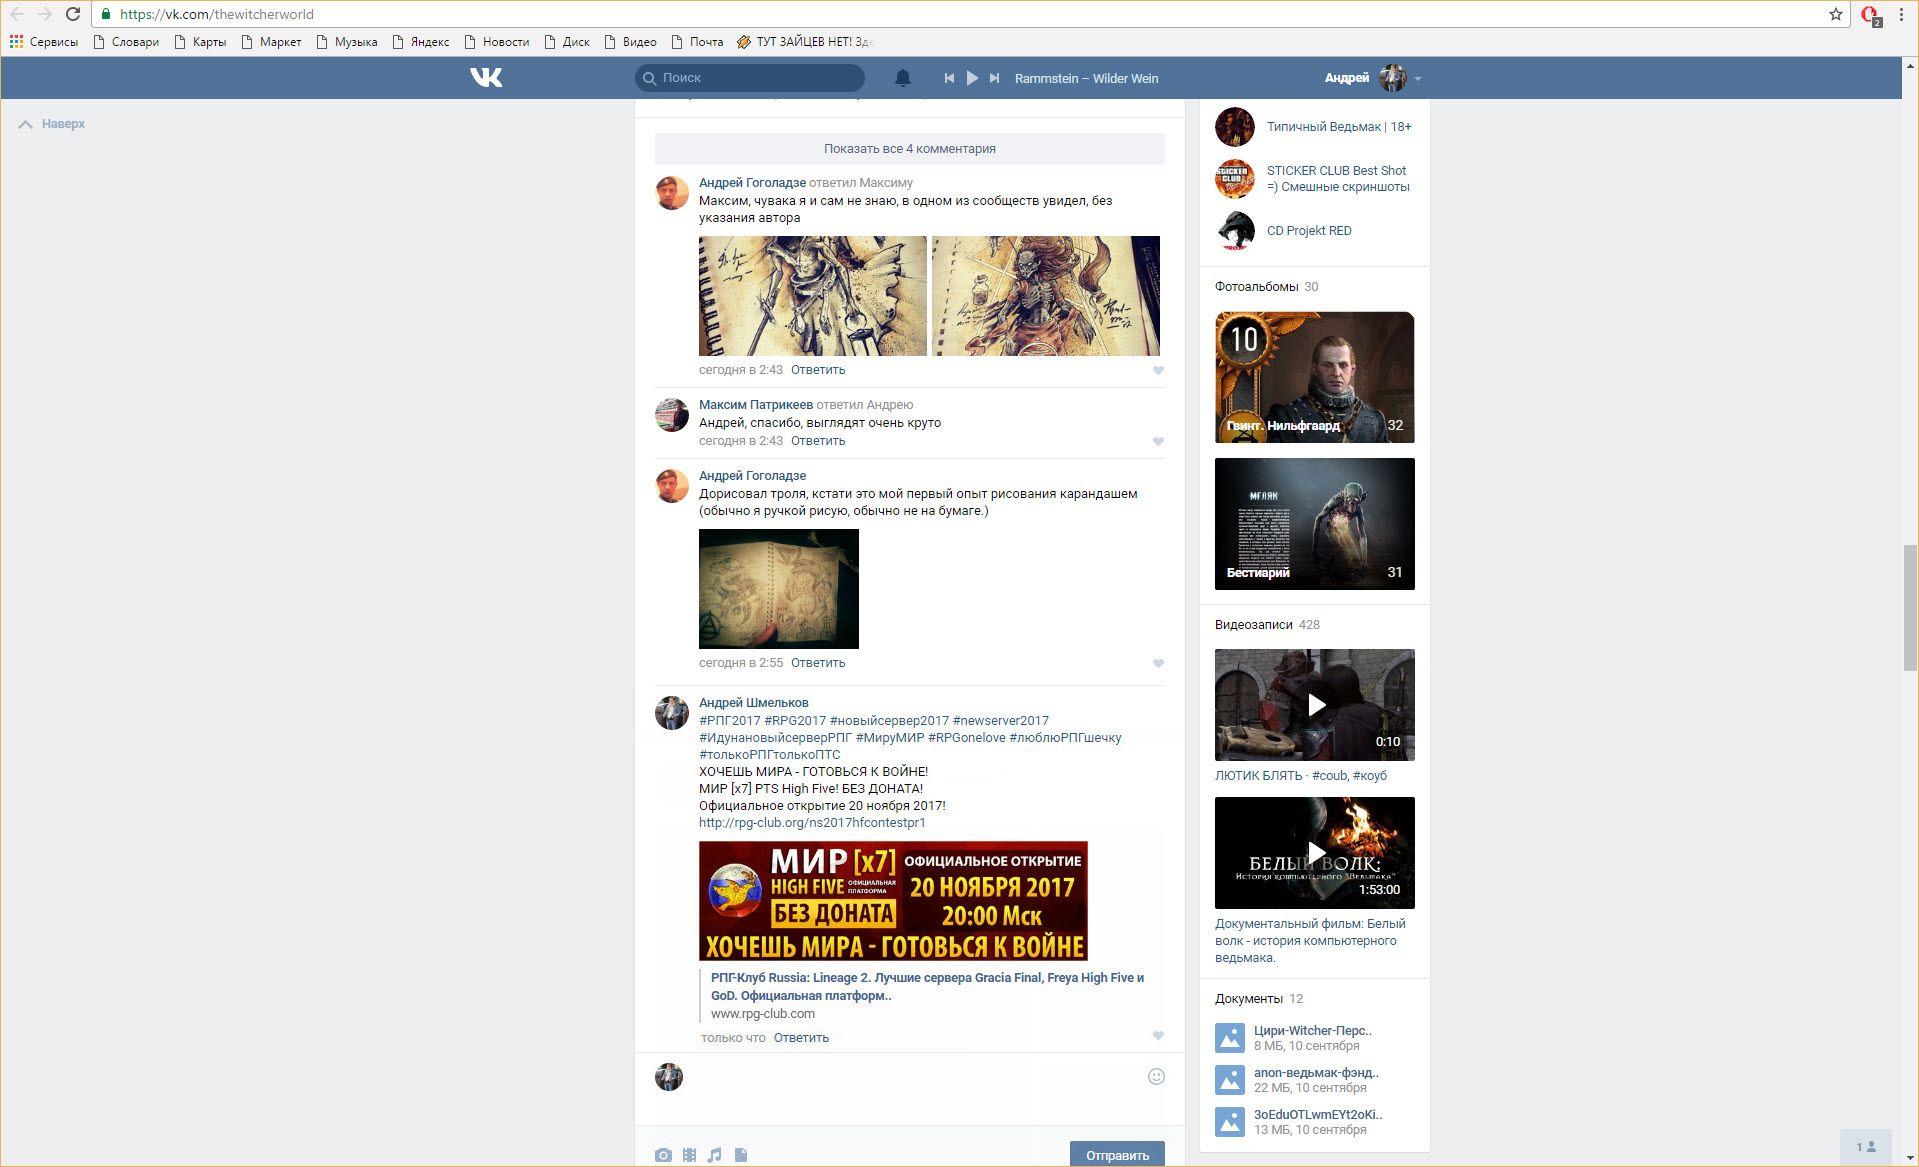Attach a document to the comment
This screenshot has height=1167, width=1919.
tap(741, 1155)
